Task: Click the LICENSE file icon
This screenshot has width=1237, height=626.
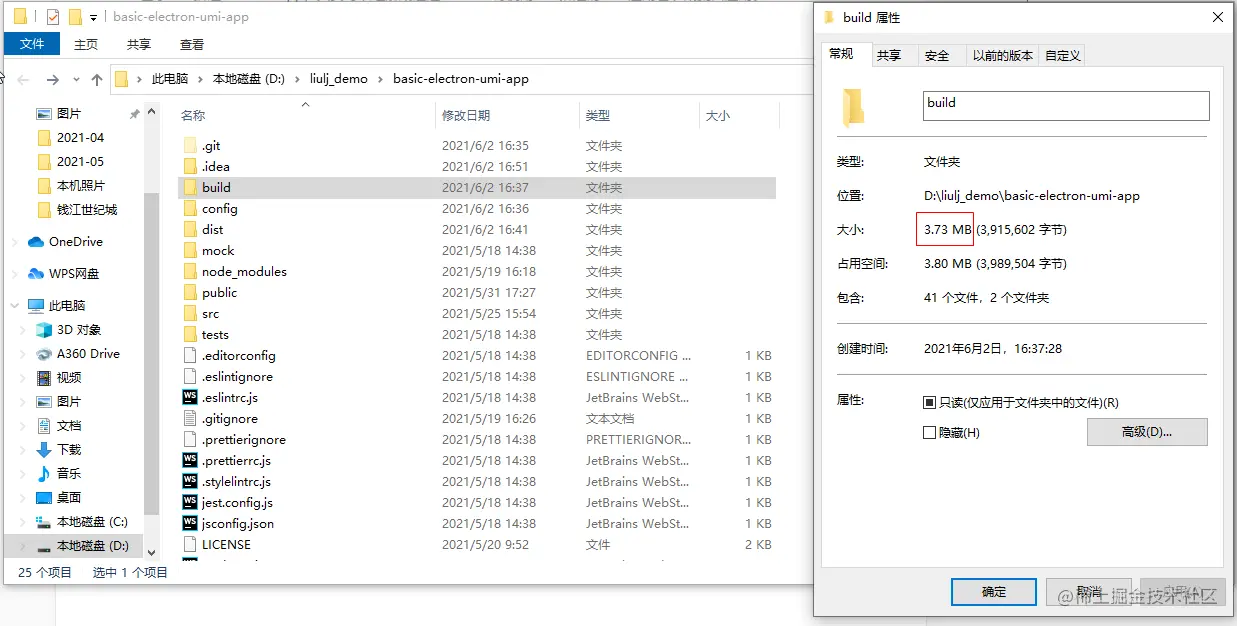Action: (x=191, y=545)
